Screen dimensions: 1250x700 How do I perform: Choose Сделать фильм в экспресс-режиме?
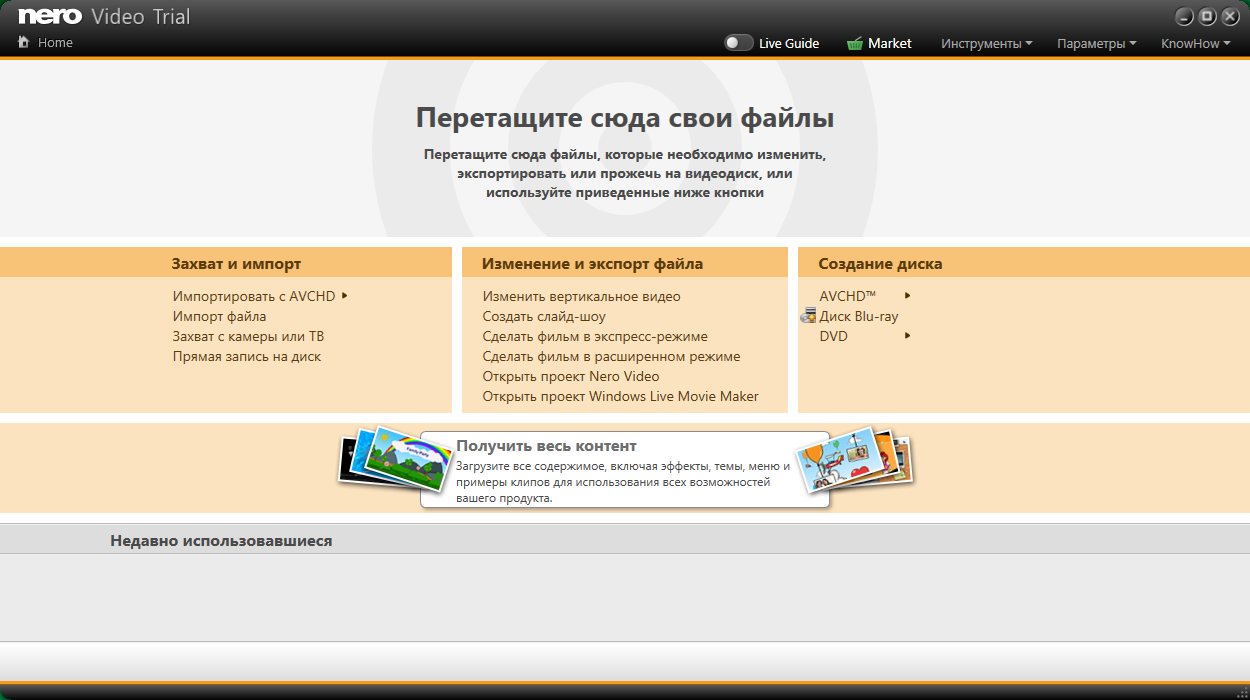pos(595,336)
